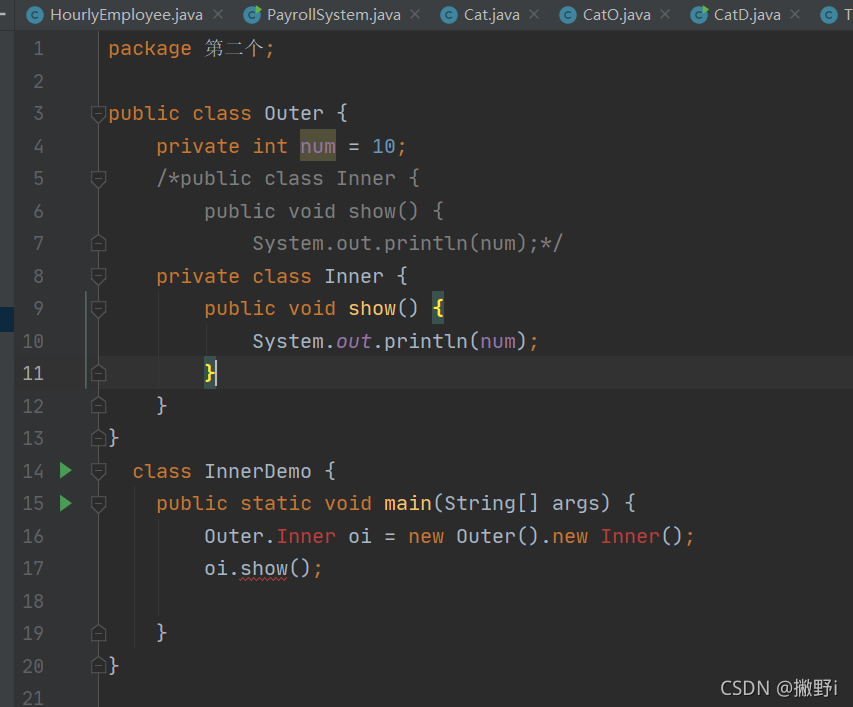Collapse the Outer class fold on line 3
853x707 pixels.
pyautogui.click(x=98, y=114)
